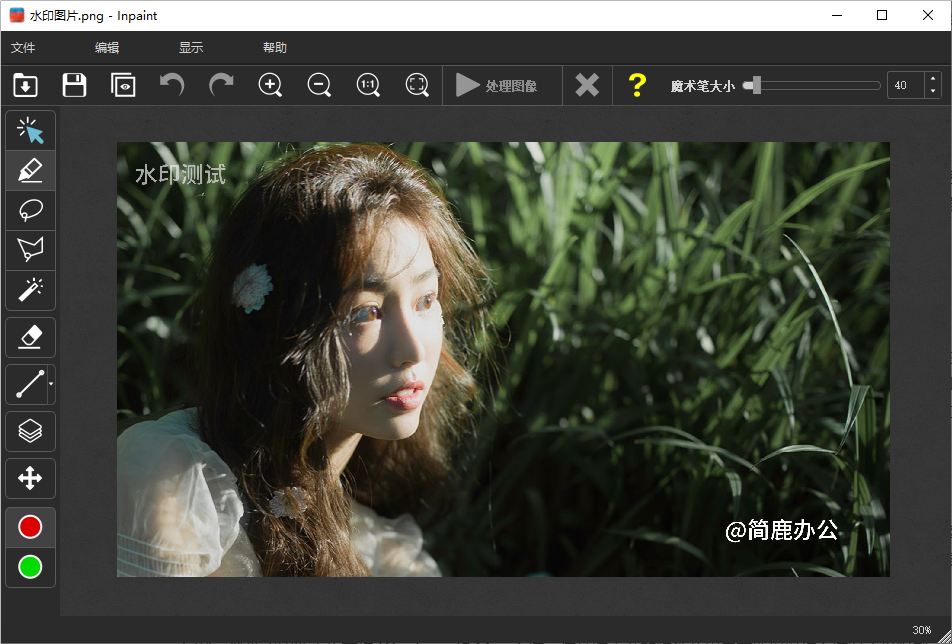
Task: Select the marker highlighter tool
Action: (30, 170)
